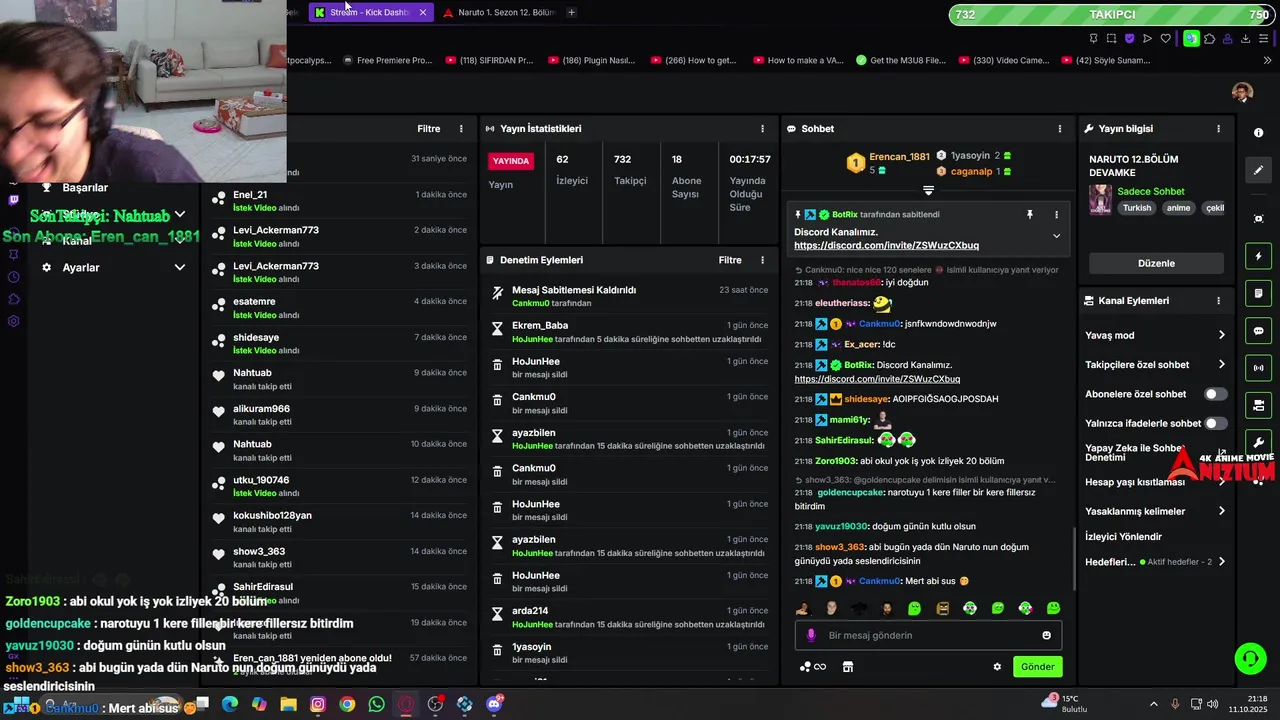This screenshot has width=1280, height=720.
Task: Open Google Chrome from taskbar
Action: (x=347, y=705)
